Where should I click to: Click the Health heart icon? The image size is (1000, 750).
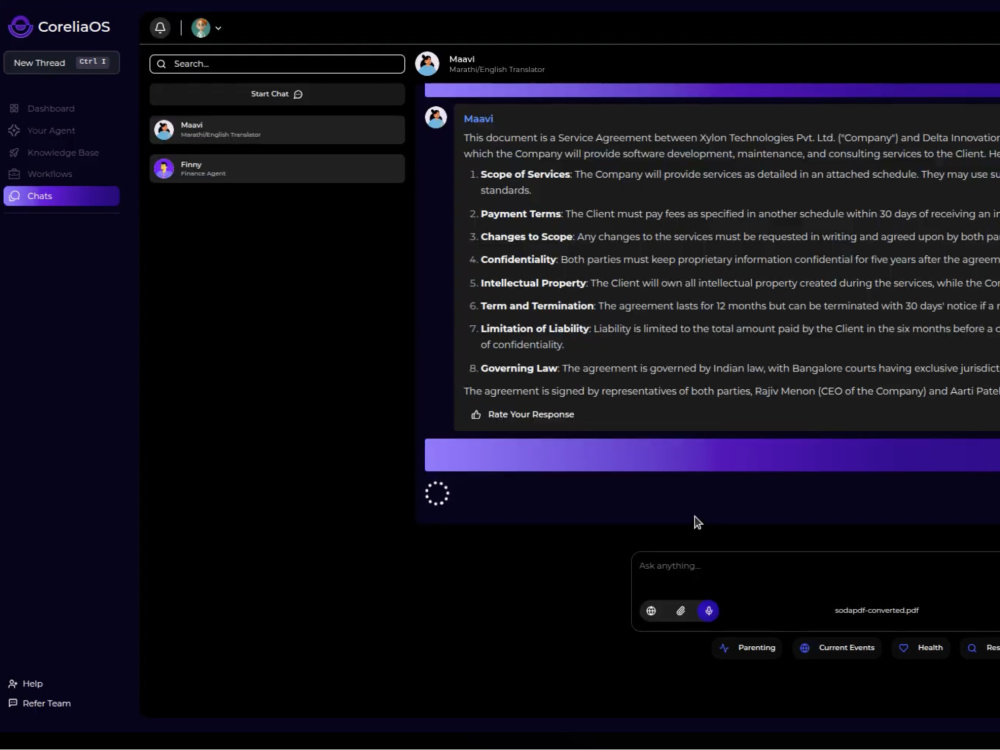point(904,648)
